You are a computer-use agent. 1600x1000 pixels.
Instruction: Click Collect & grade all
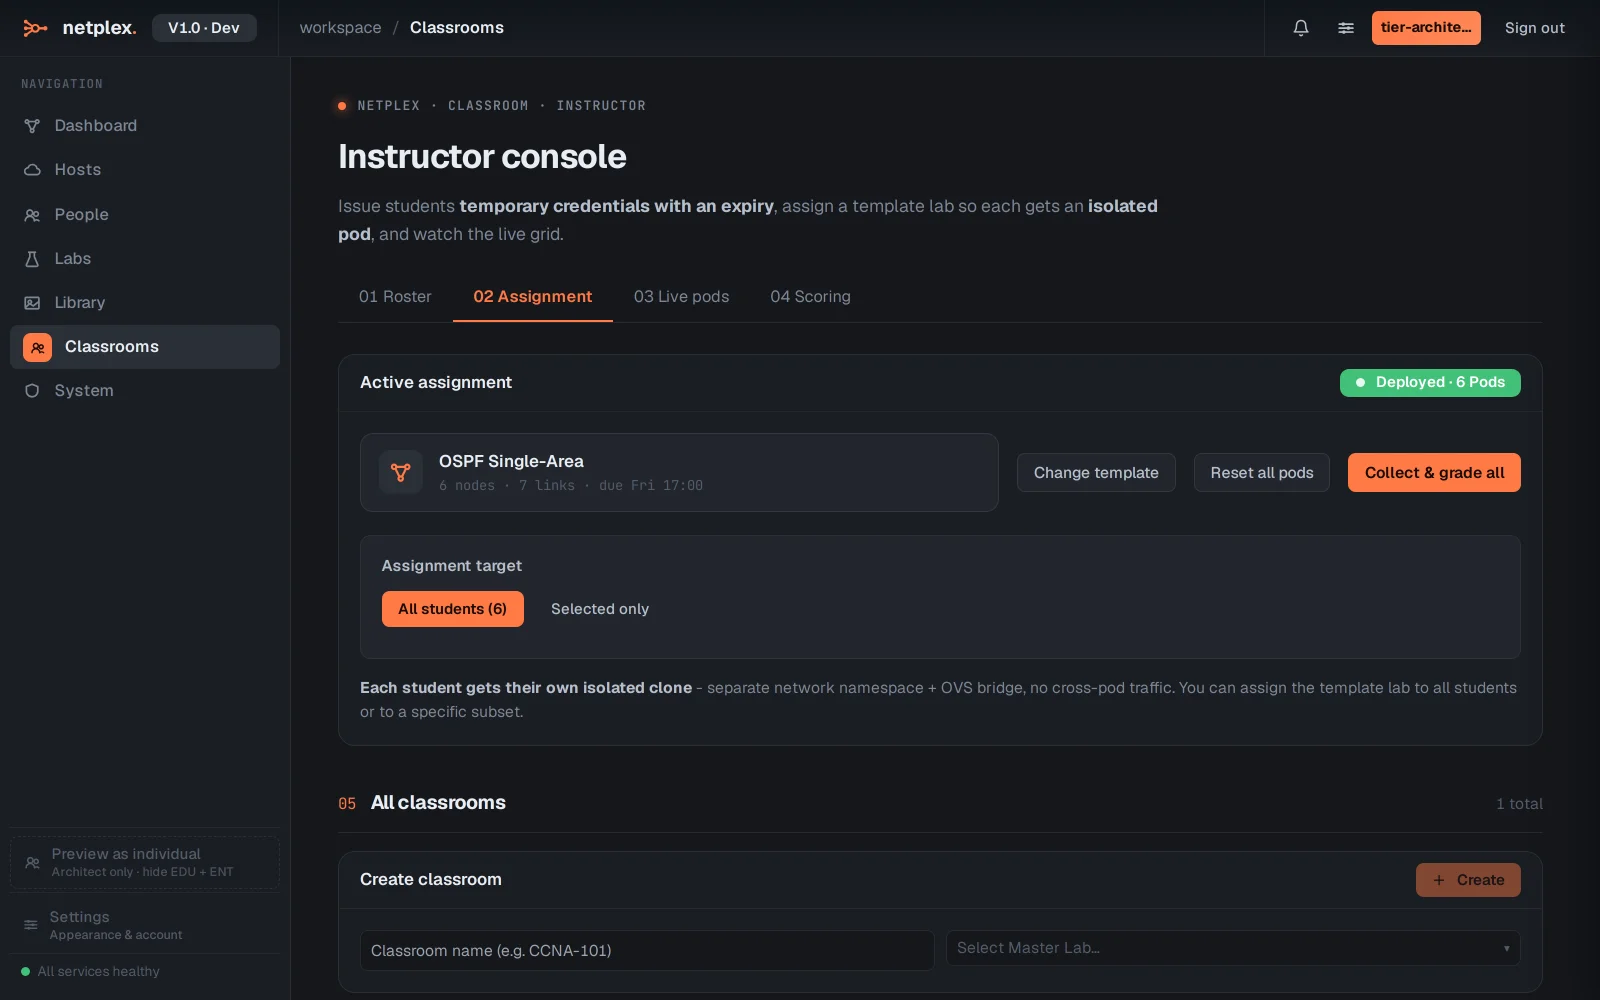[x=1434, y=473]
